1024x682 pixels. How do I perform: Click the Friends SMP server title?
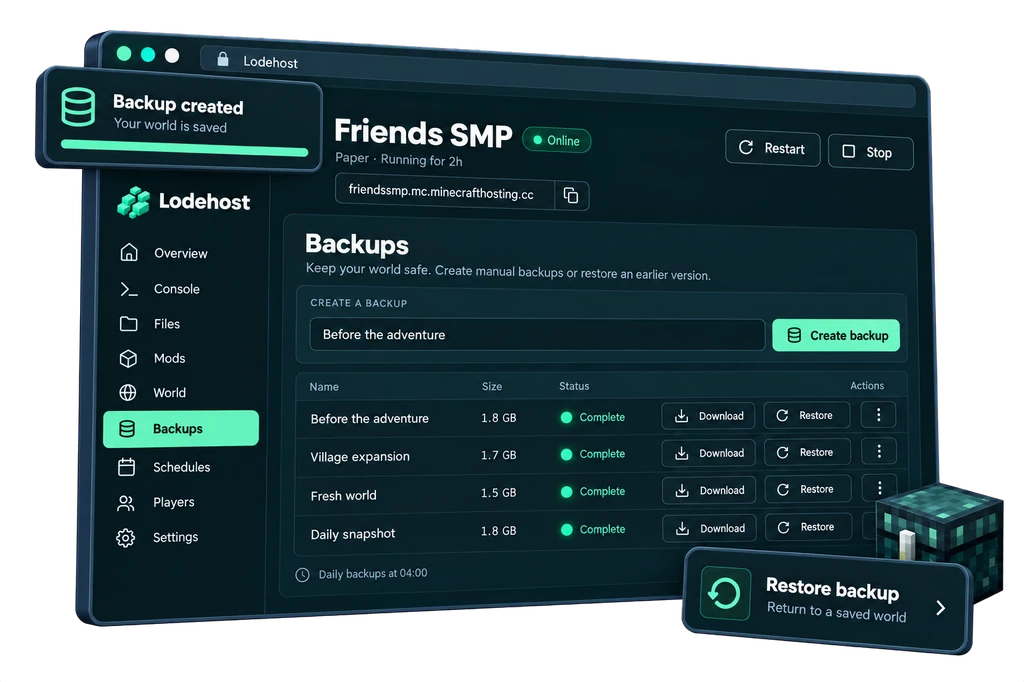point(423,133)
